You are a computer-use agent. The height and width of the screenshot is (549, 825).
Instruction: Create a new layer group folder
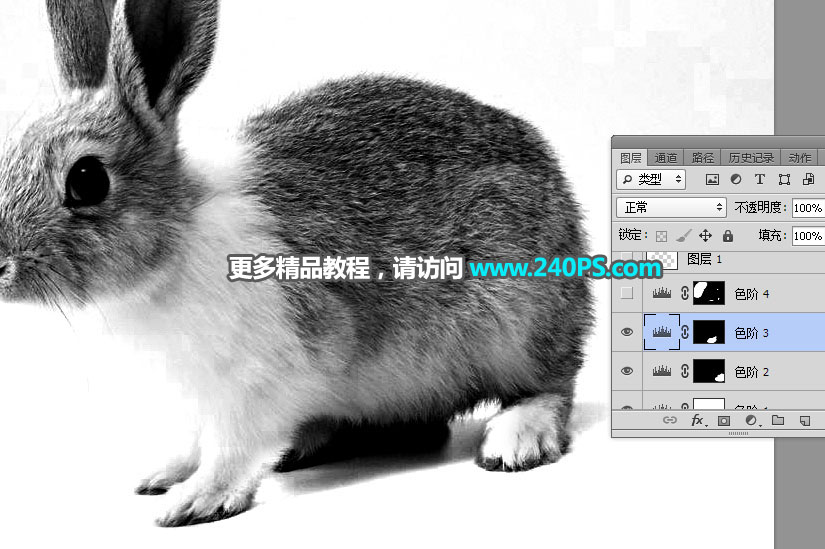[x=778, y=420]
